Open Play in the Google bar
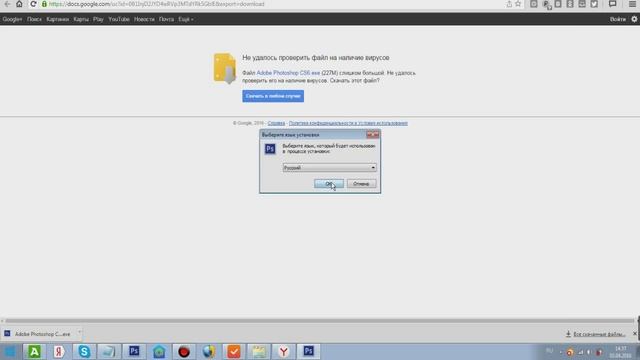Screen dimensions: 640x360 98,19
